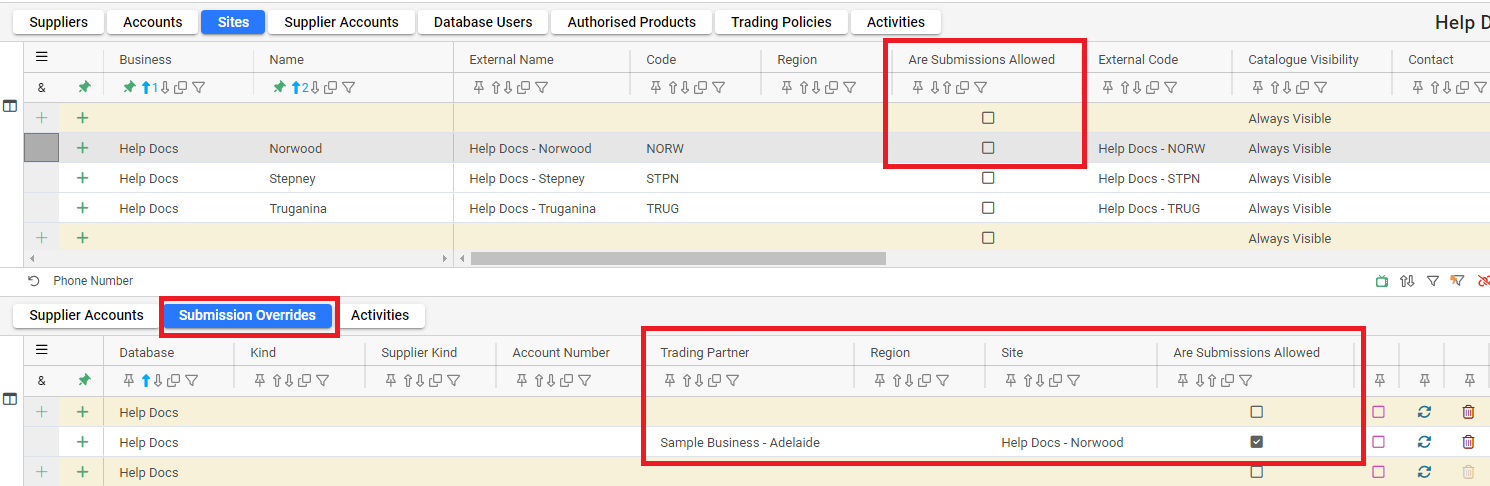1490x486 pixels.
Task: Tick Are Submissions Allowed for Stepney
Action: click(988, 178)
